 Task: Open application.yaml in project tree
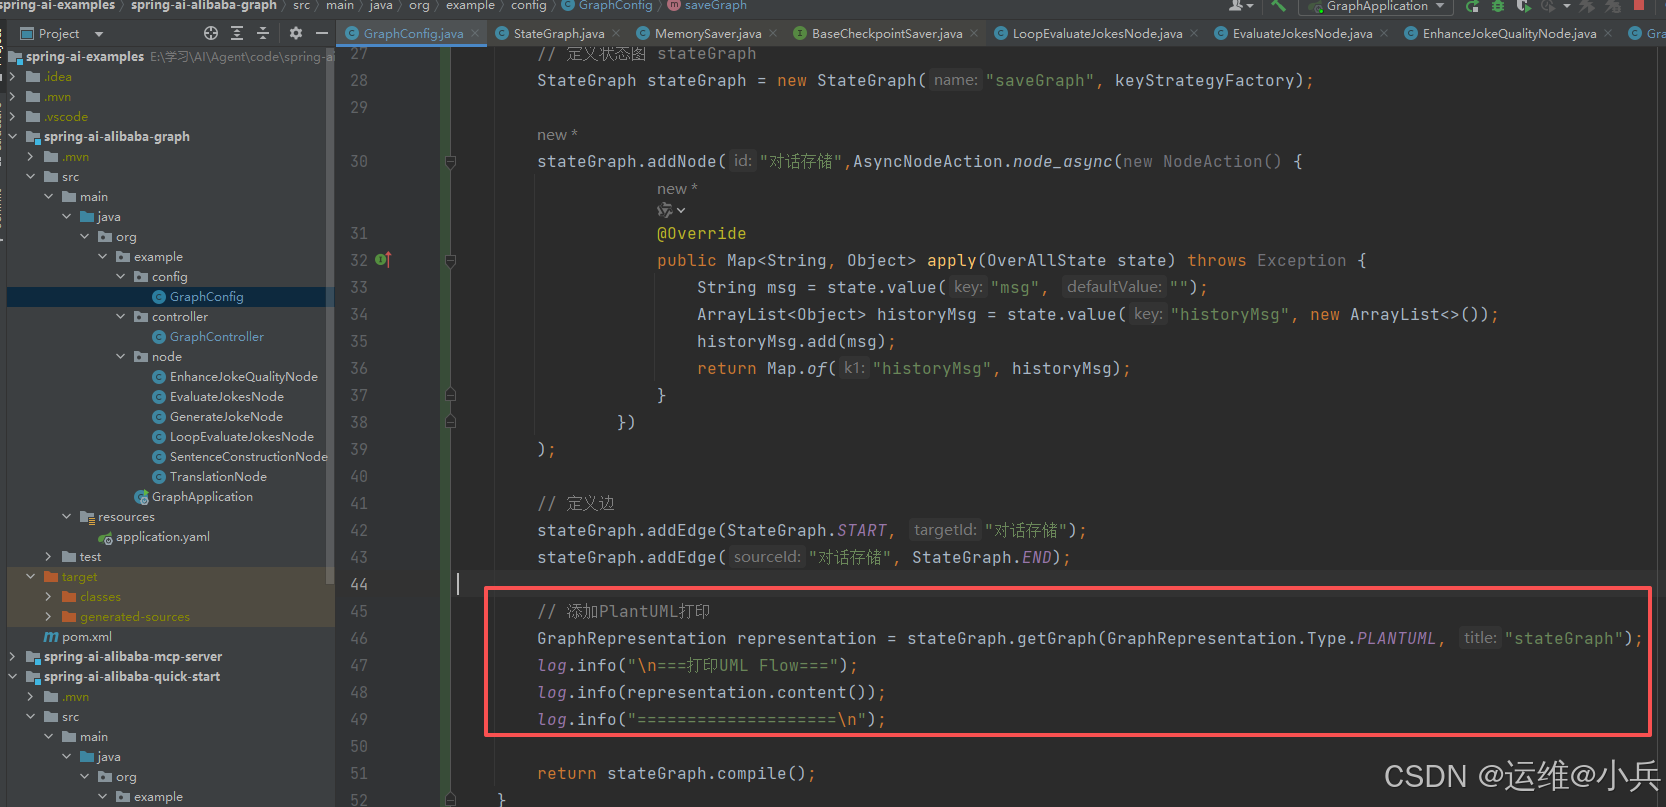[162, 536]
